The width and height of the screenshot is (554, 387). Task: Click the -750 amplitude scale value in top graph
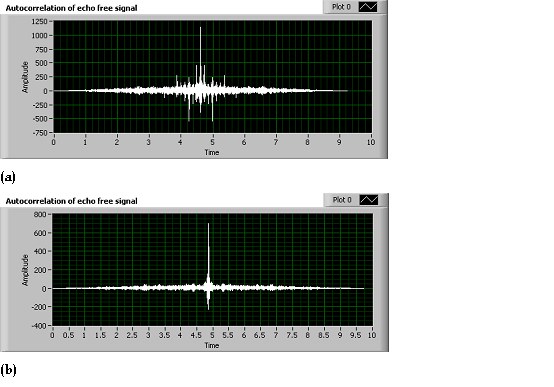pos(40,133)
